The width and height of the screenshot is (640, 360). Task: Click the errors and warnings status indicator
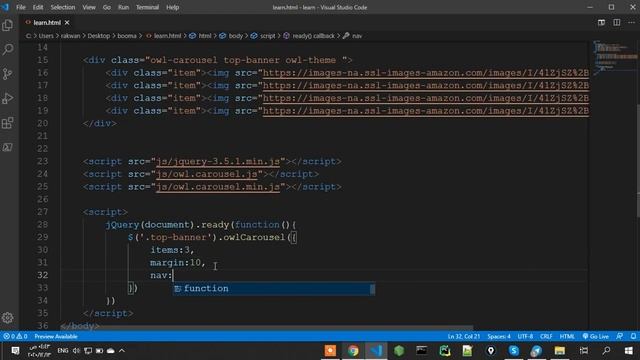15,336
